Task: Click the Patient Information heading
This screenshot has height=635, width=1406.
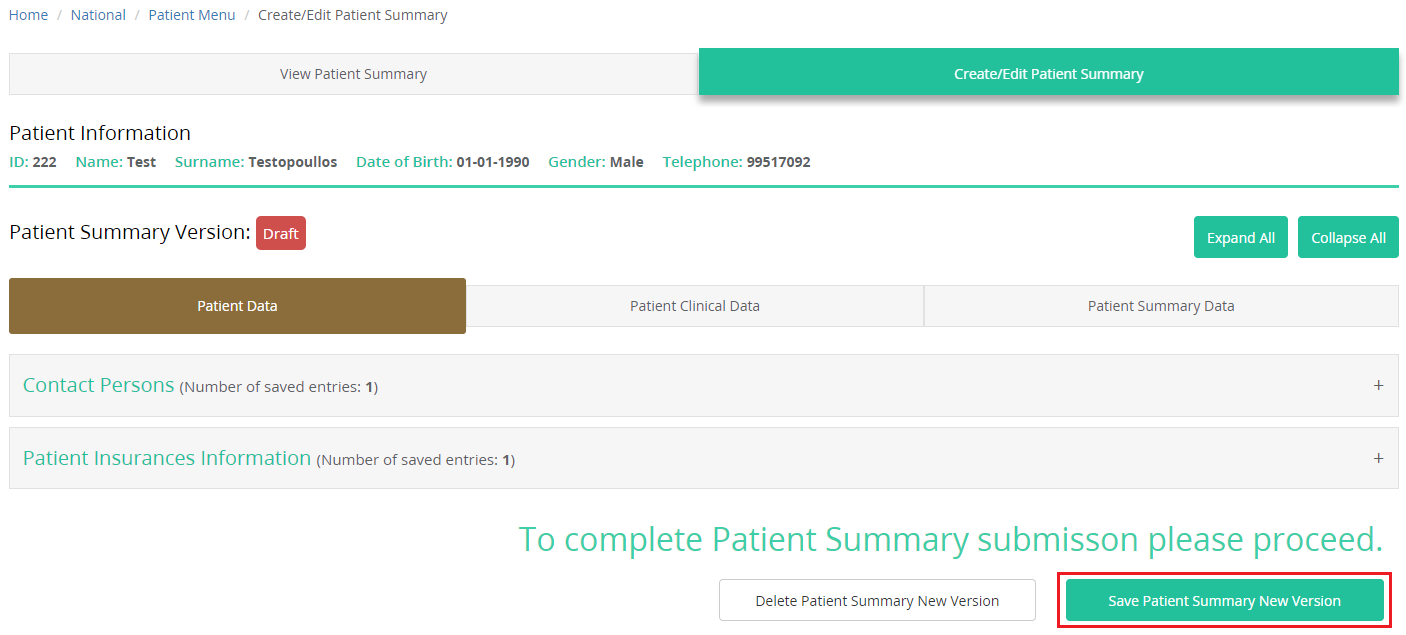Action: pos(100,133)
